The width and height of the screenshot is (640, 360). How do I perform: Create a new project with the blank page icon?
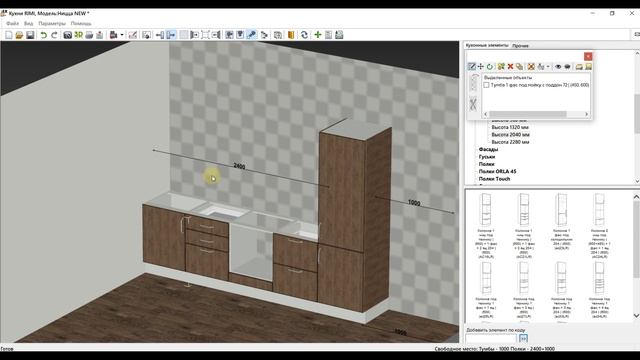coord(9,35)
